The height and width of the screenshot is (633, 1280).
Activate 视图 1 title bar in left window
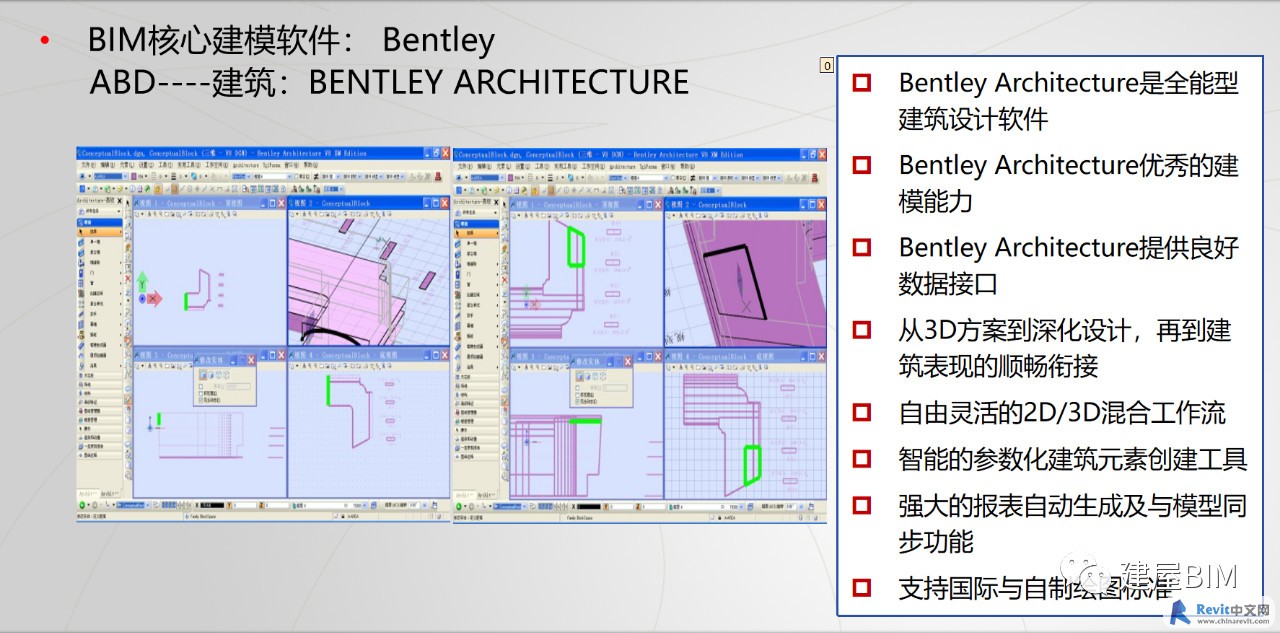click(209, 203)
